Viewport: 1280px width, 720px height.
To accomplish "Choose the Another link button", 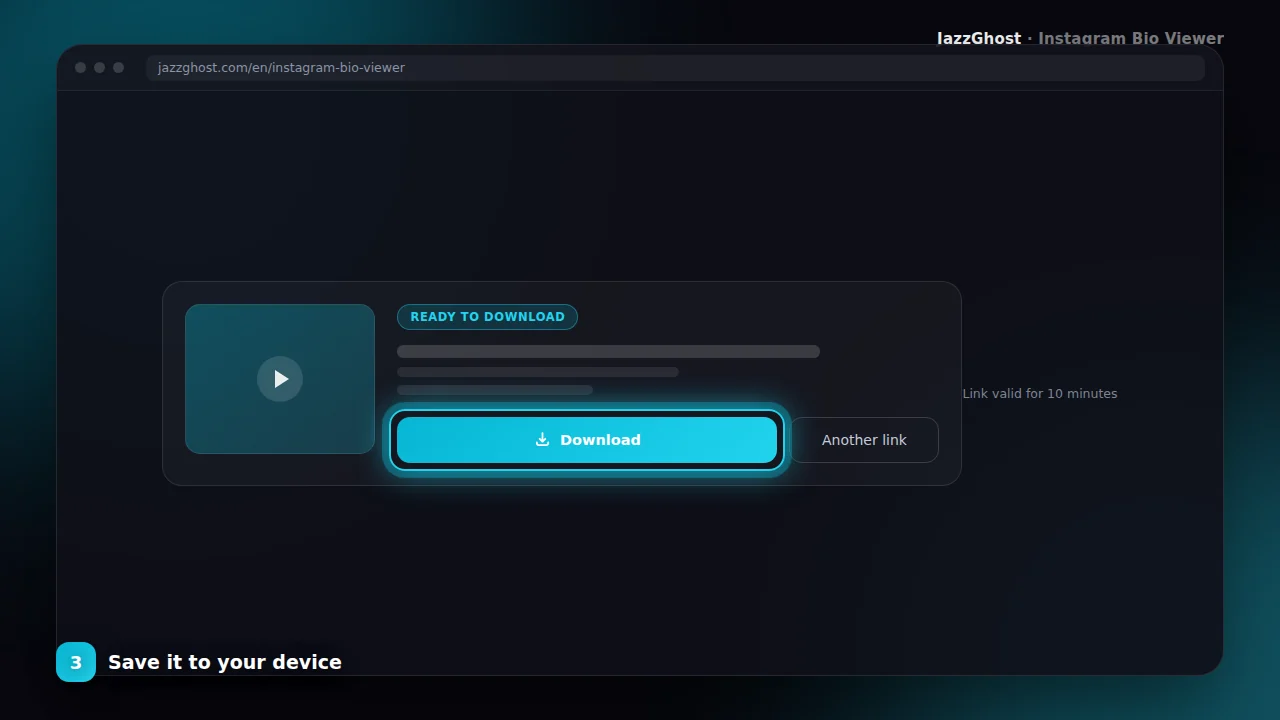I will (865, 440).
